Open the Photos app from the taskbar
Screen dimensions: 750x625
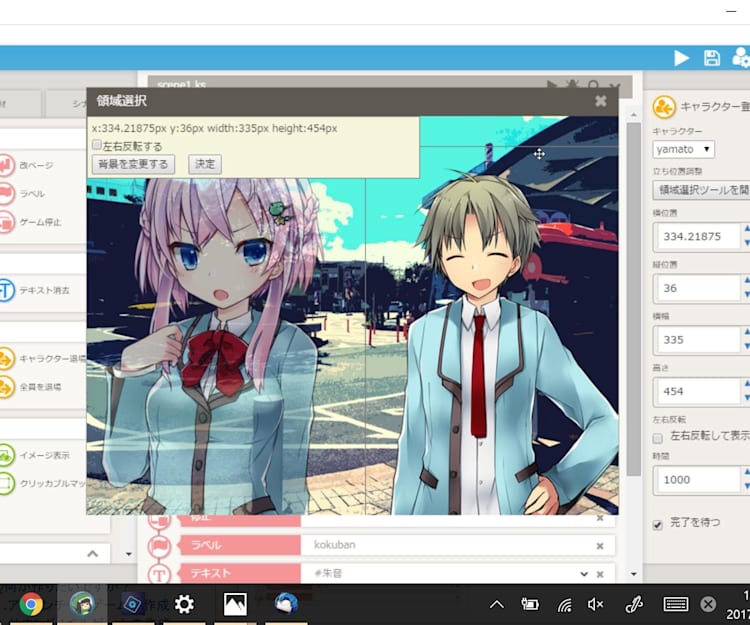(235, 604)
